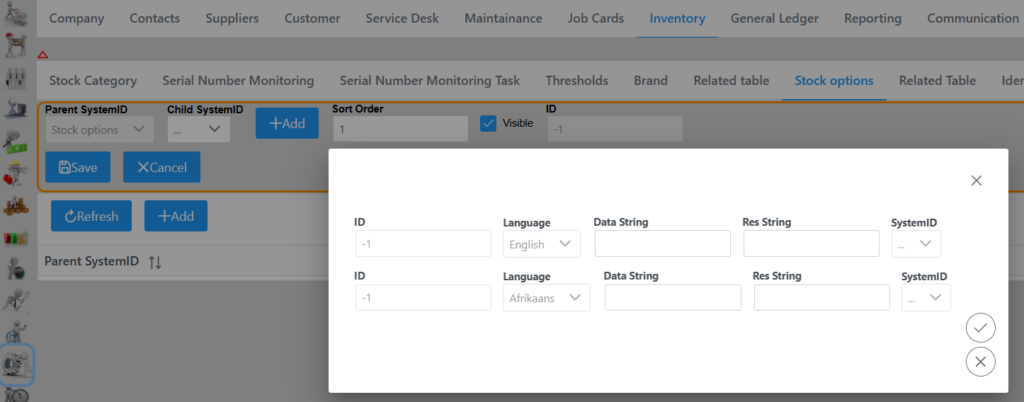Open the Parent SystemID dropdown

pyautogui.click(x=99, y=129)
